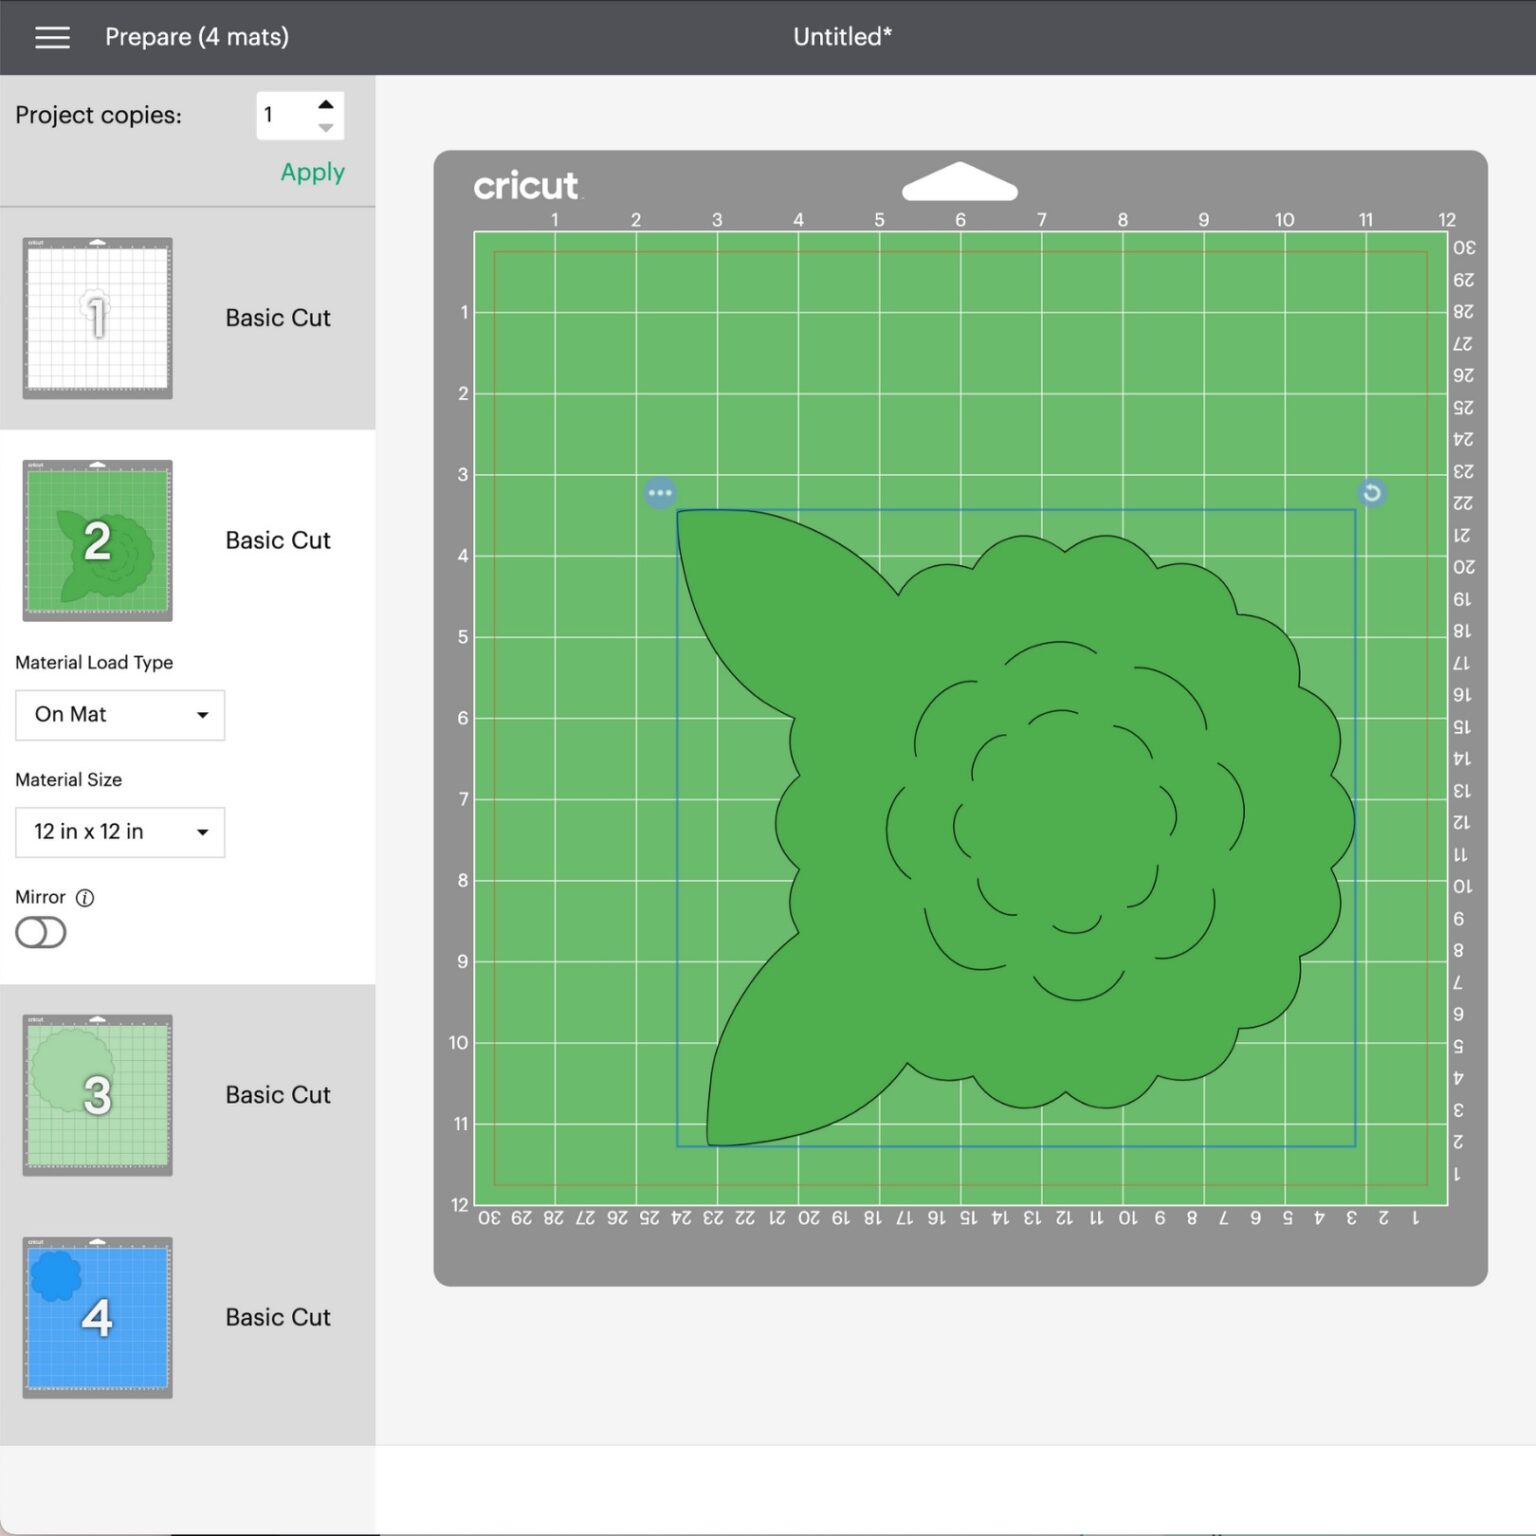Screen dimensions: 1536x1536
Task: Click Basic Cut label for mat 4
Action: tap(278, 1317)
